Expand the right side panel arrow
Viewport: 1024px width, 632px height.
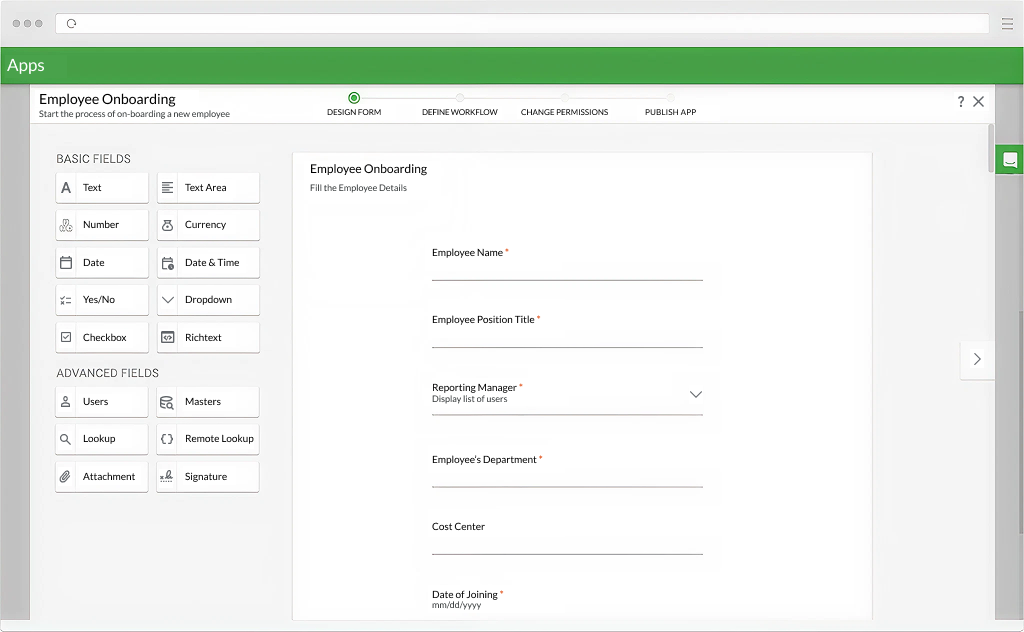(977, 359)
